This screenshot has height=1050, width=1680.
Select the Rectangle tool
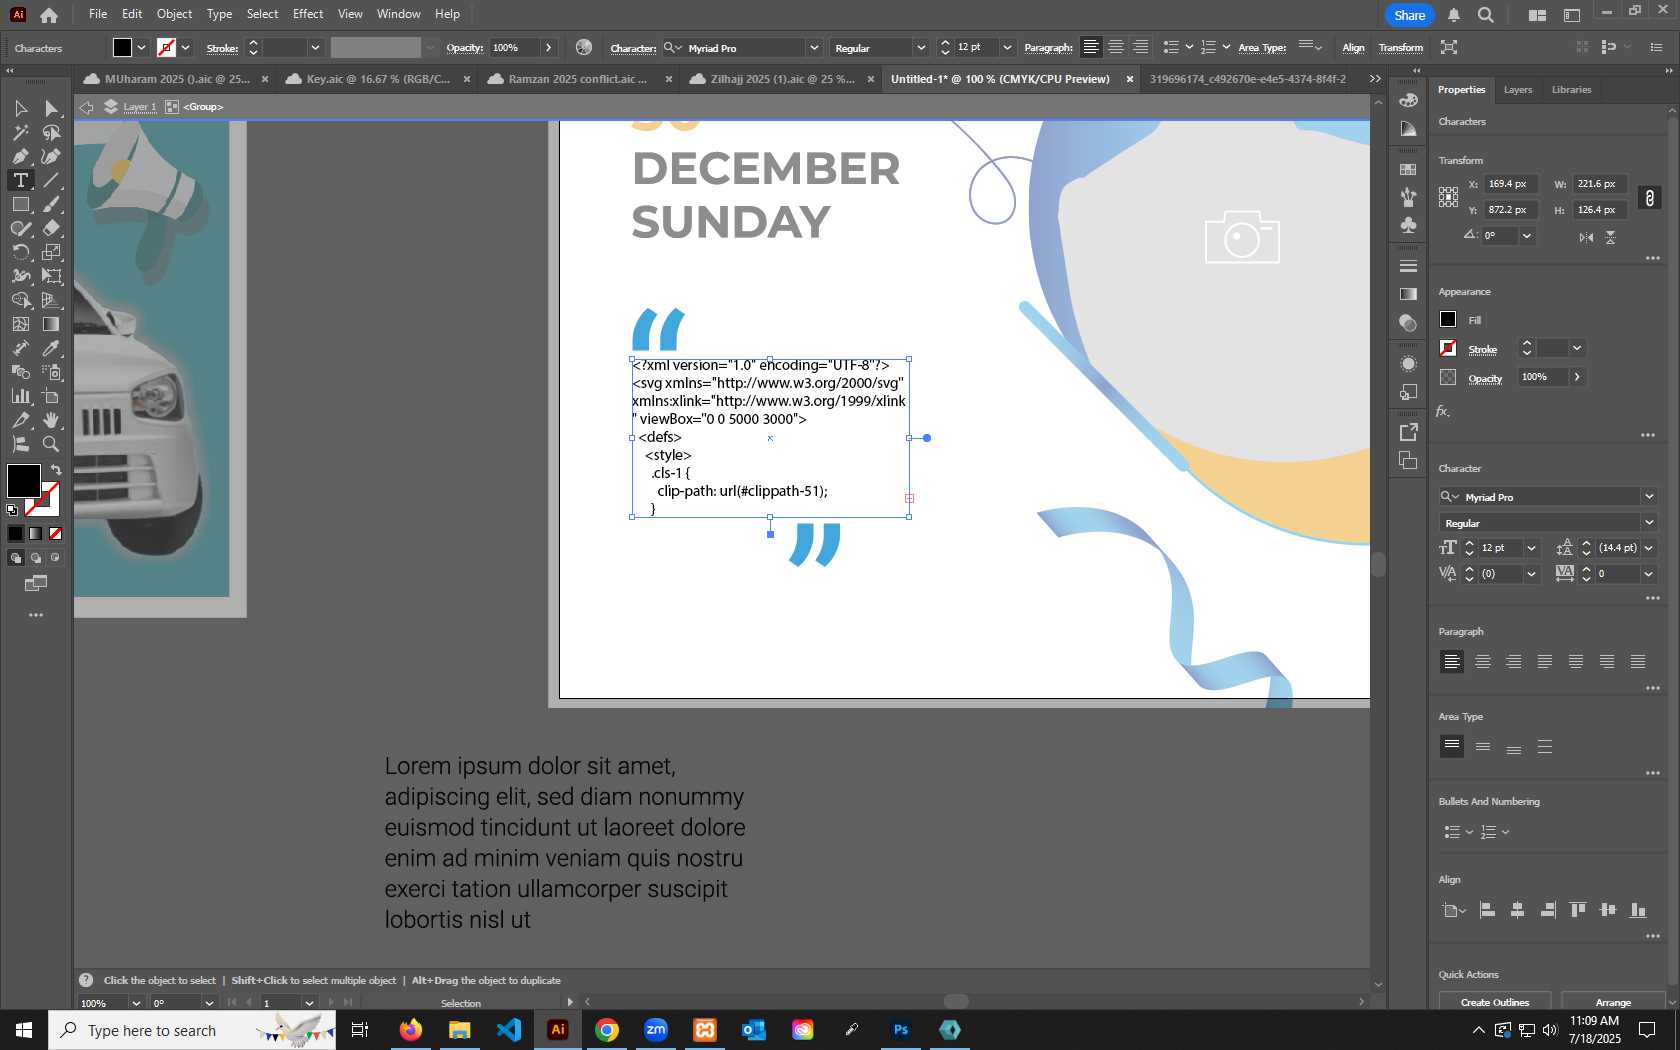tap(20, 204)
